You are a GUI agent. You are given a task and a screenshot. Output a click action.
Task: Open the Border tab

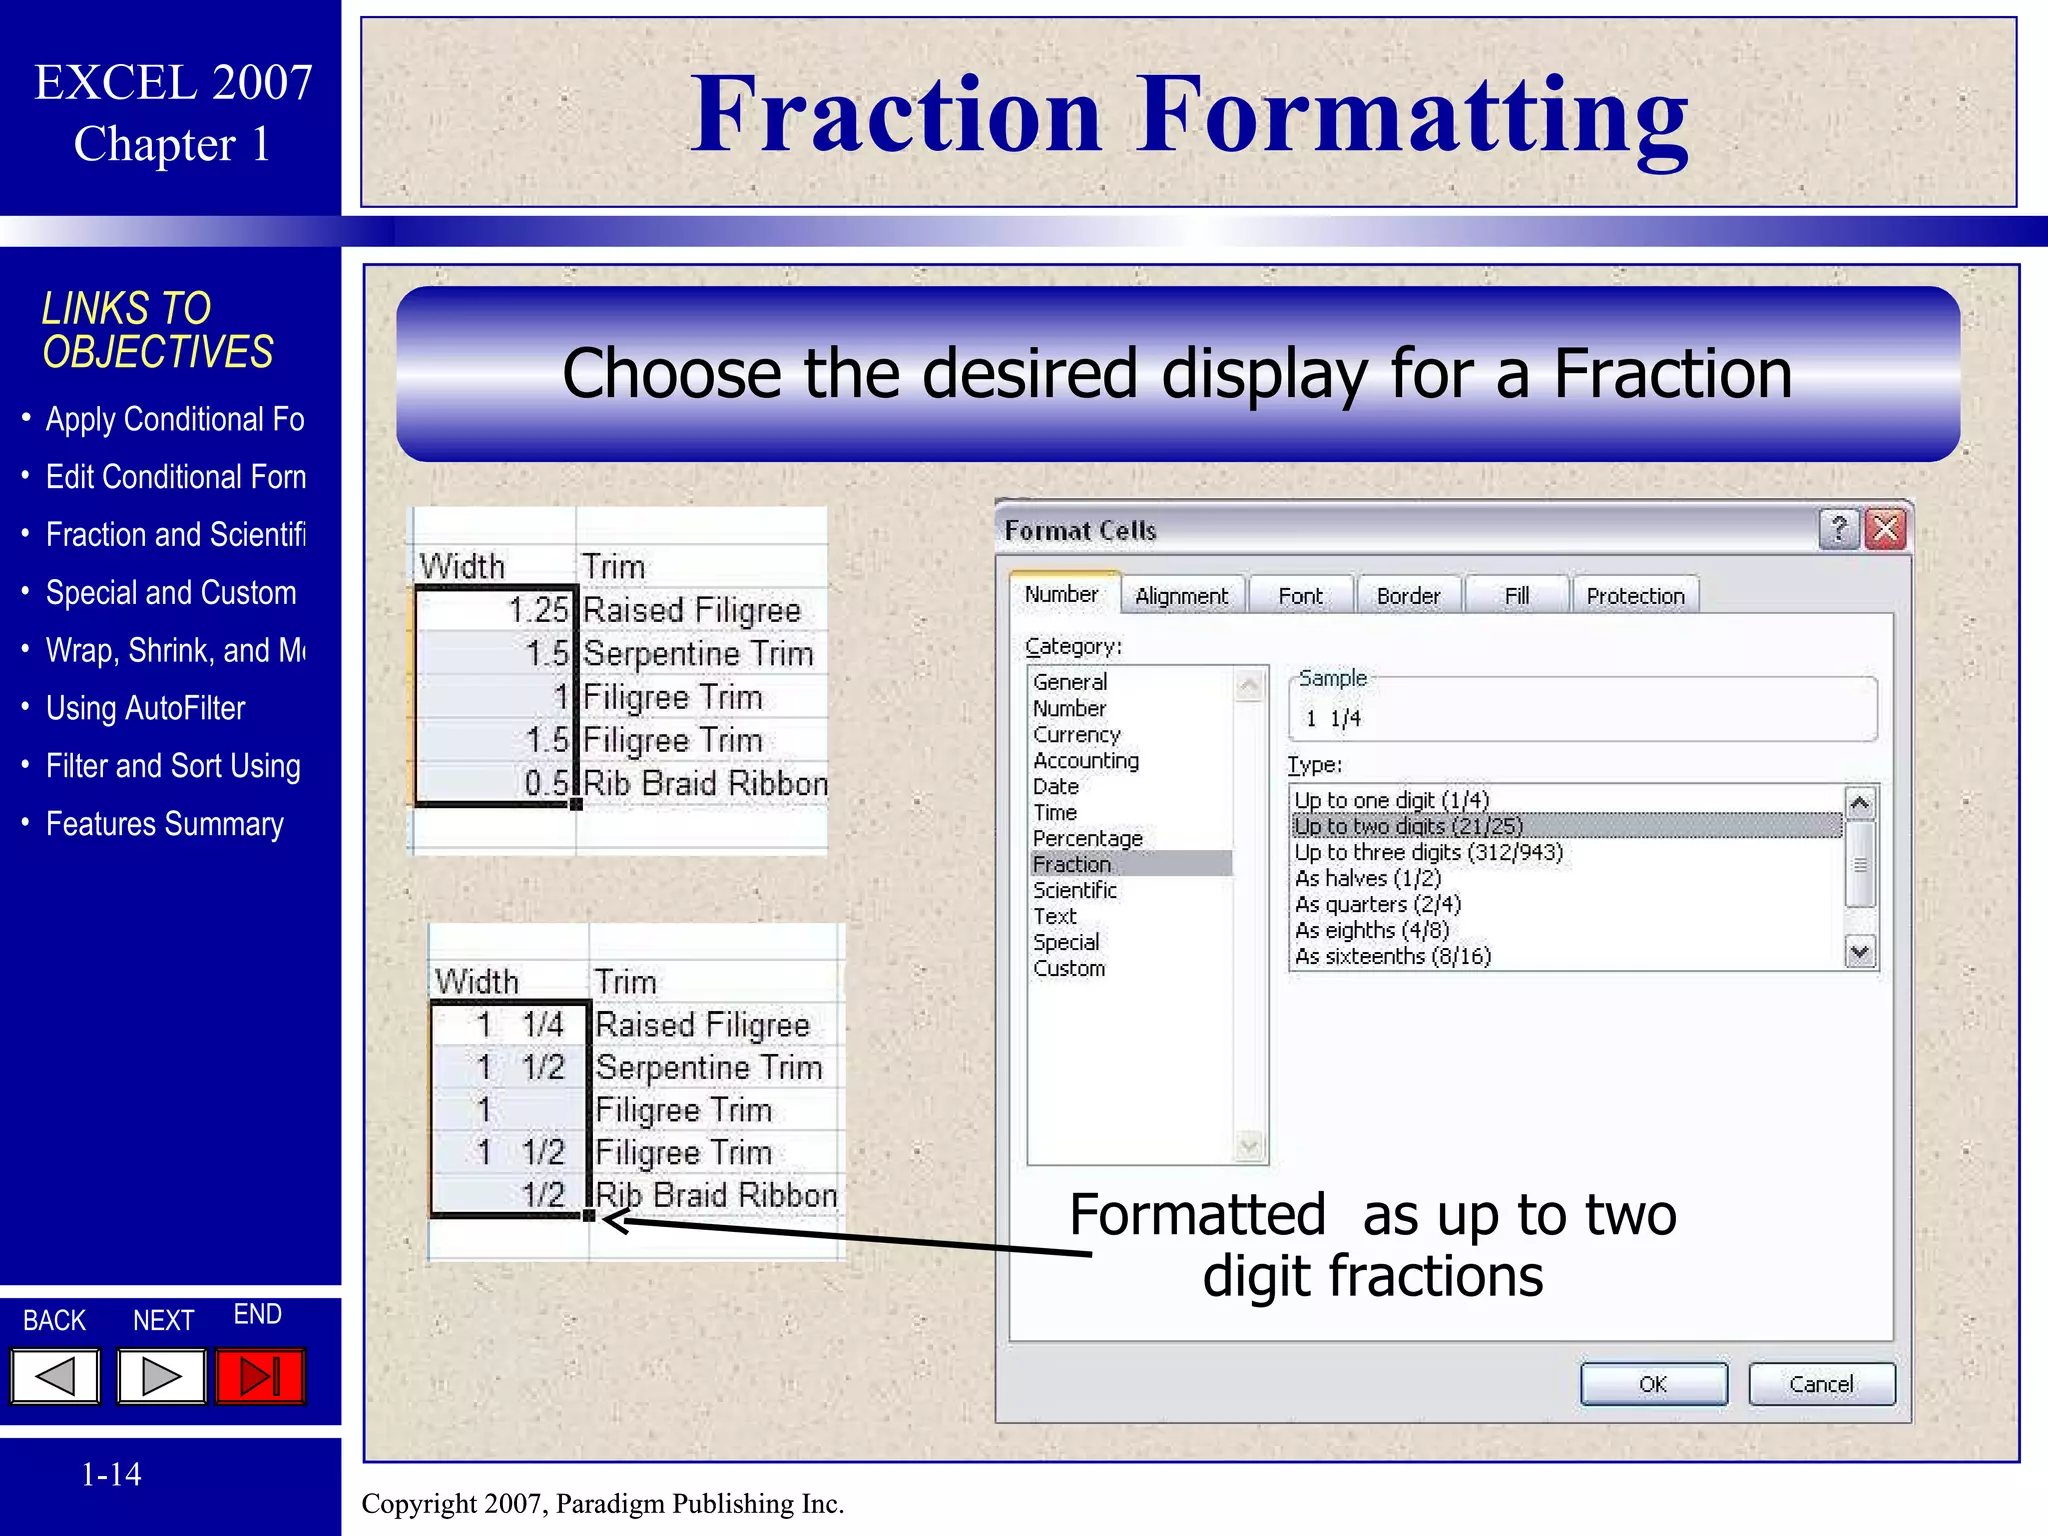coord(1408,596)
